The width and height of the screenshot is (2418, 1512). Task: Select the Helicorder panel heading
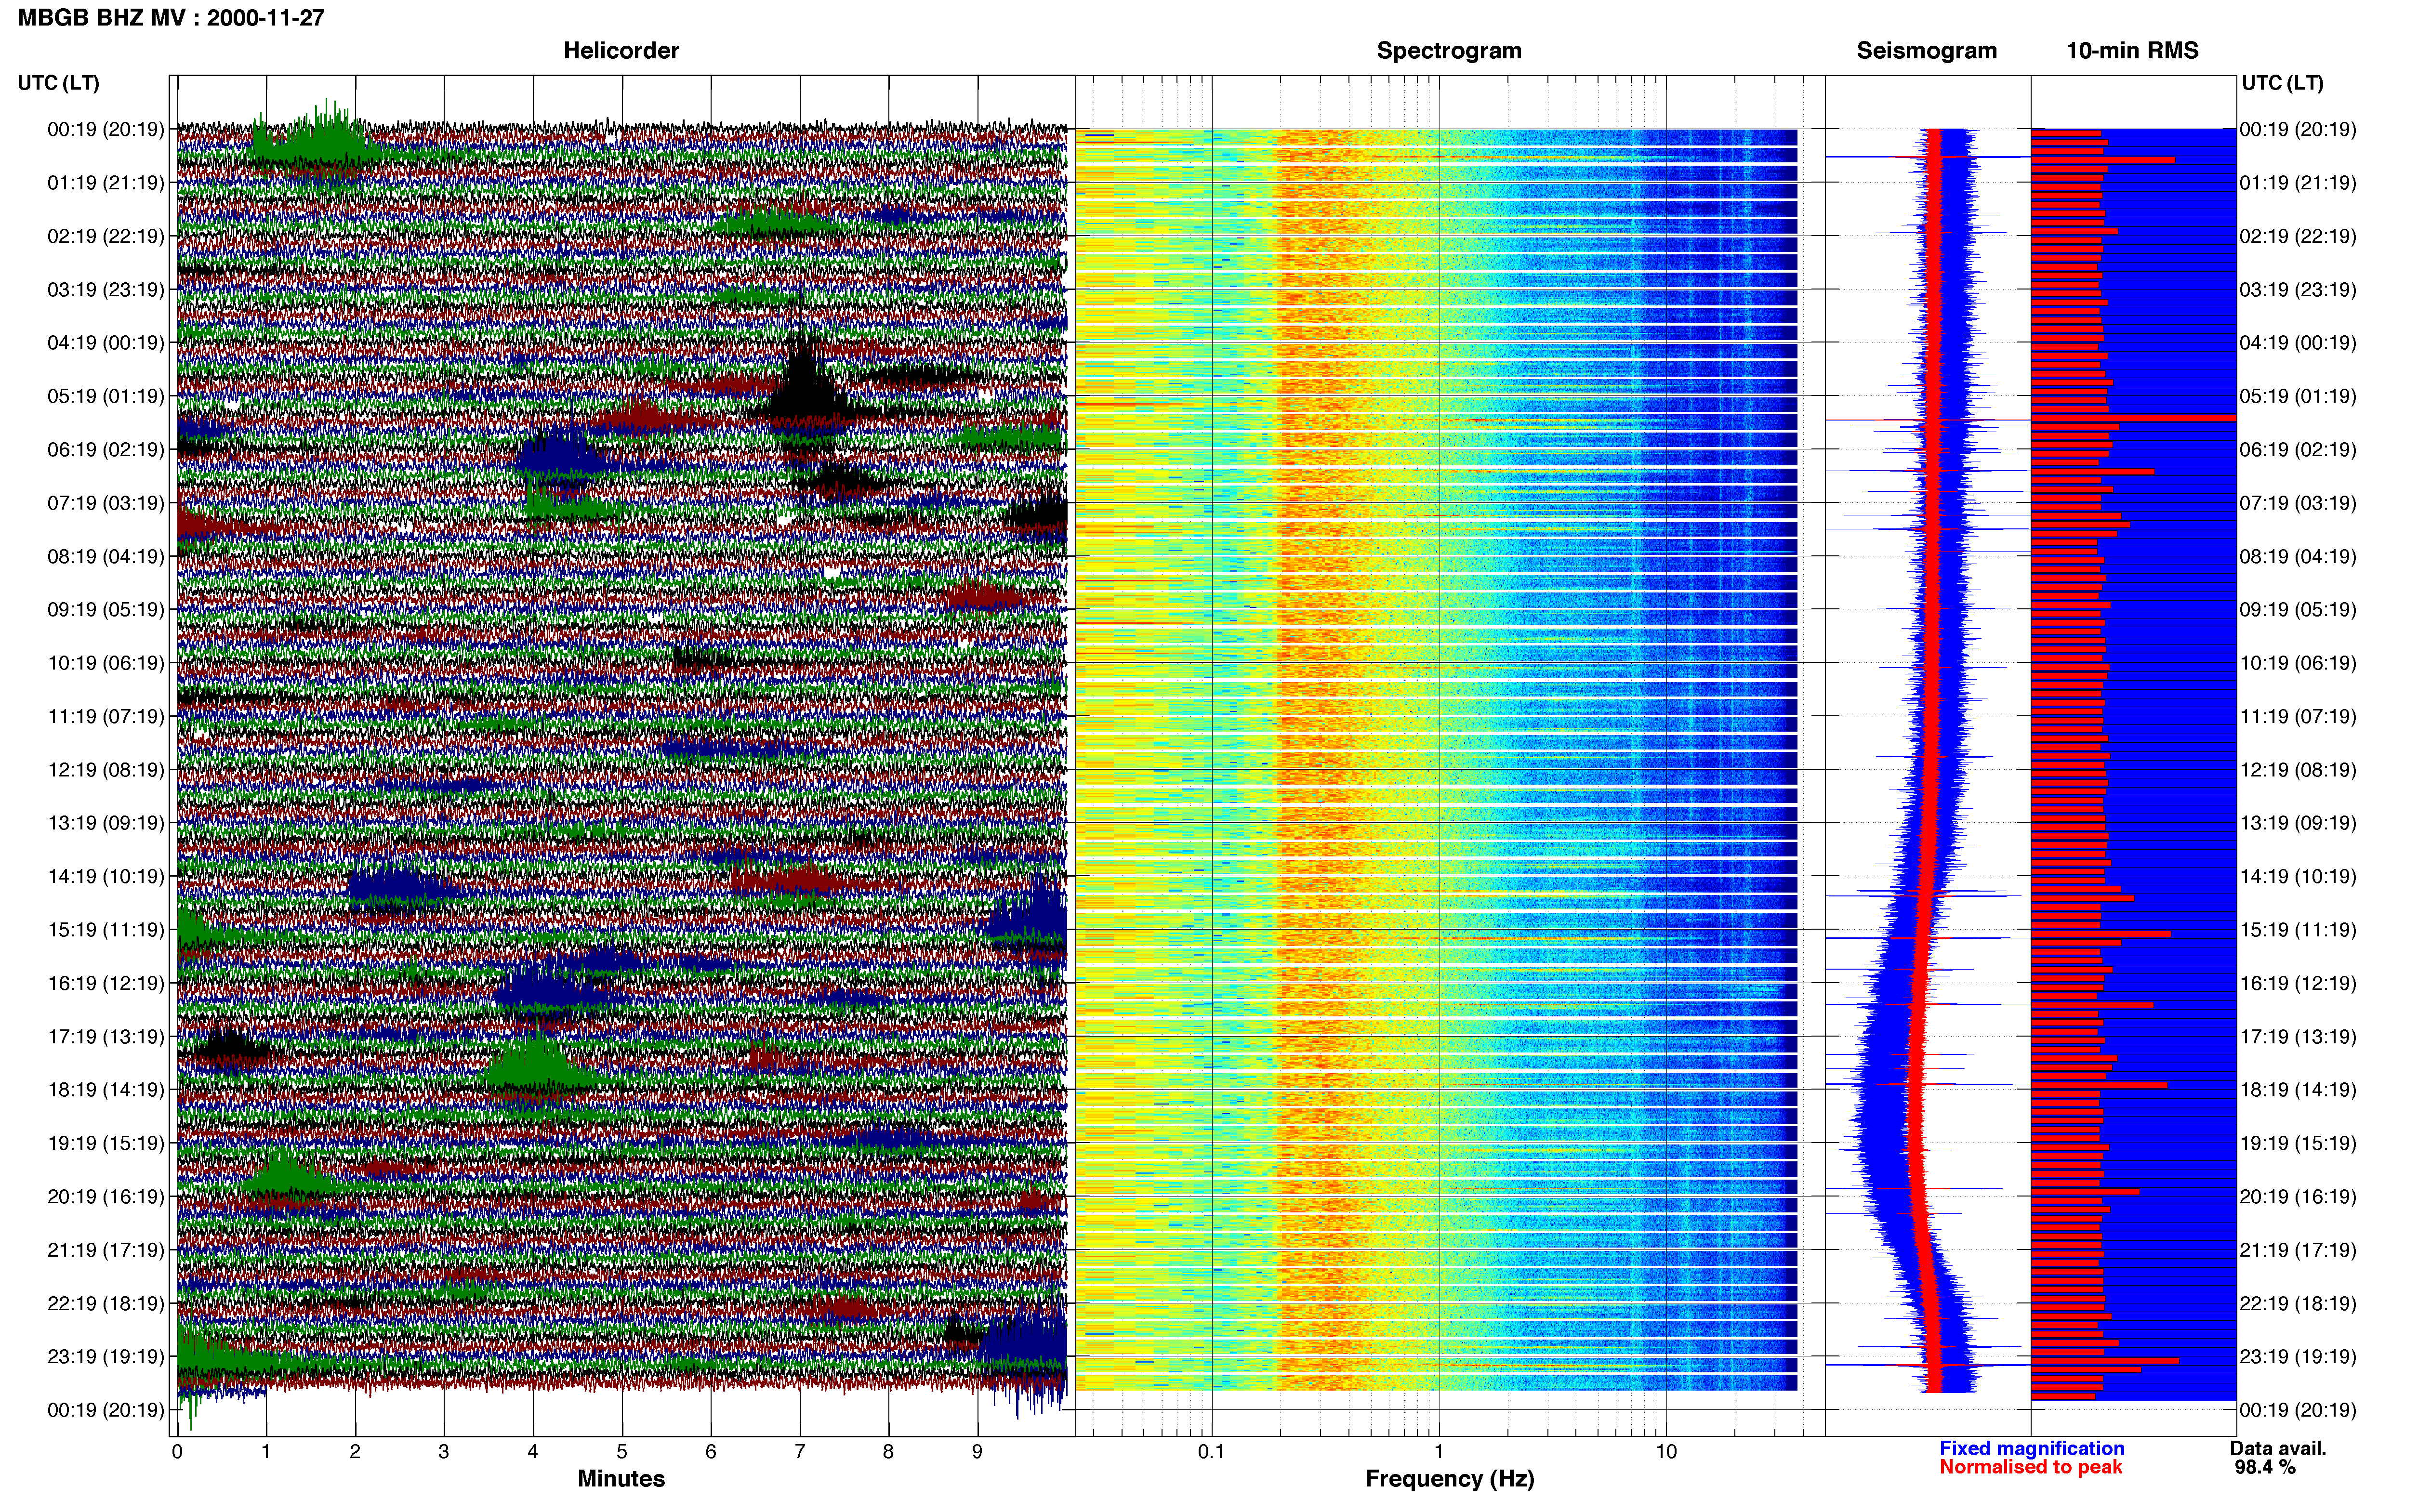click(x=621, y=50)
